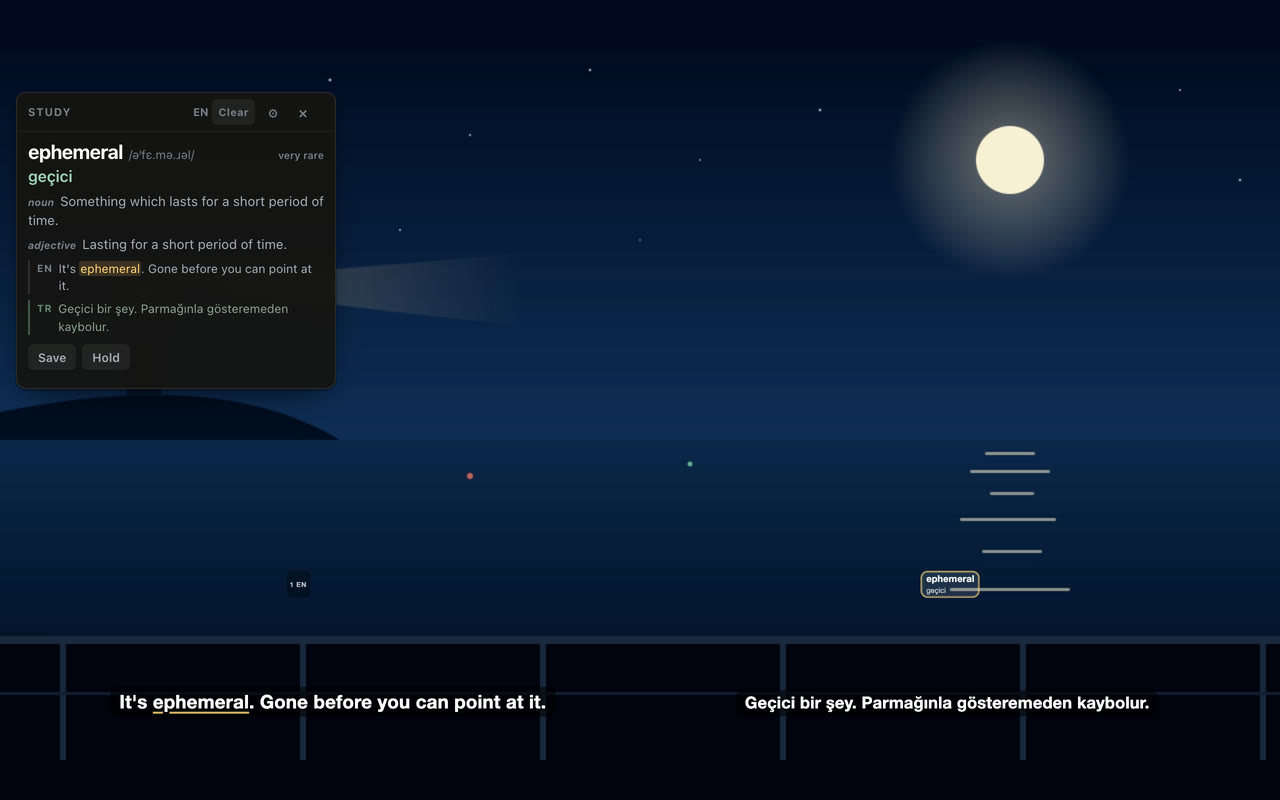This screenshot has width=1280, height=800.
Task: Save the word ephemeral
Action: click(x=52, y=358)
